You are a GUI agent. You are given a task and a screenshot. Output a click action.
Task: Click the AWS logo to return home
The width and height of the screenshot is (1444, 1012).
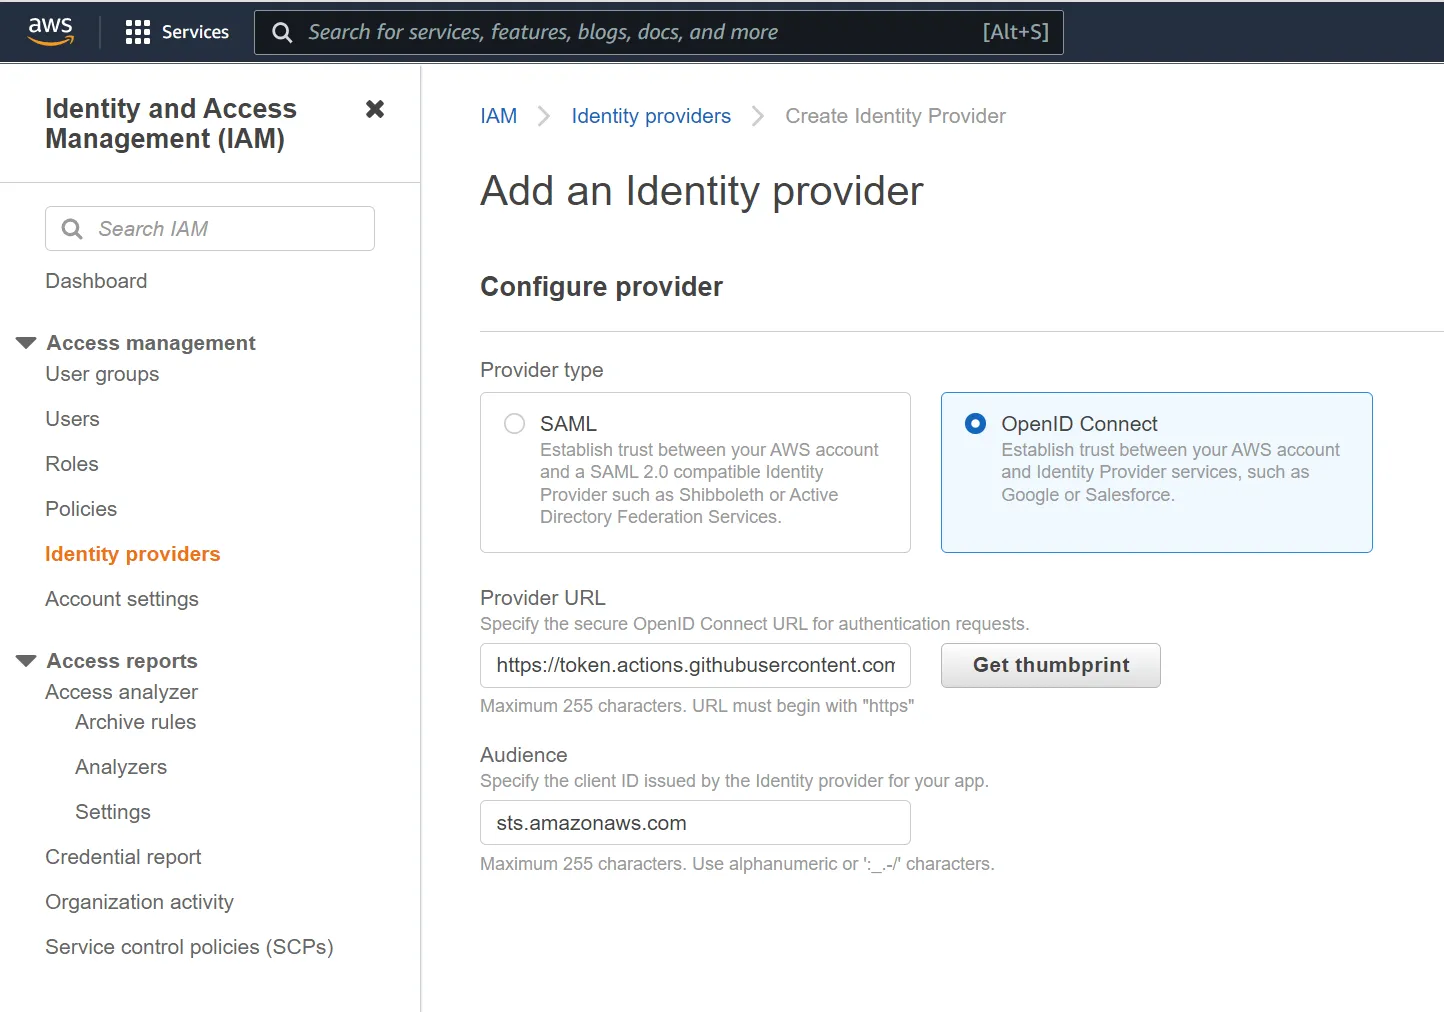point(50,31)
